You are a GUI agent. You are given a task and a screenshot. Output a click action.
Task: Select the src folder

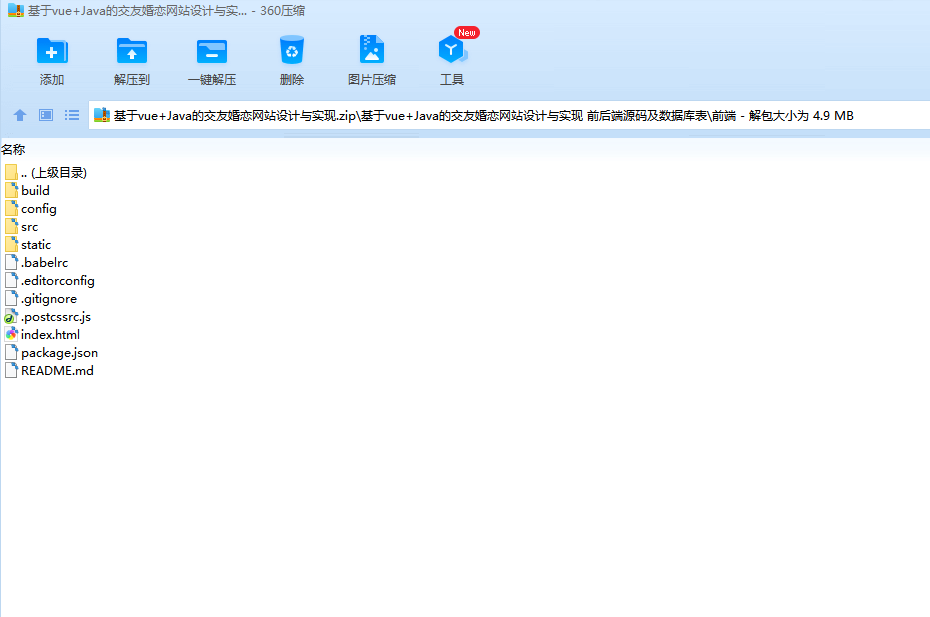click(x=21, y=227)
